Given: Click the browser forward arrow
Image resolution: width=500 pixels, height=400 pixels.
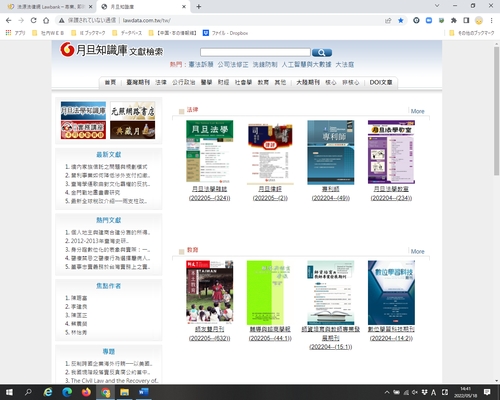Looking at the screenshot, I should click(x=21, y=20).
